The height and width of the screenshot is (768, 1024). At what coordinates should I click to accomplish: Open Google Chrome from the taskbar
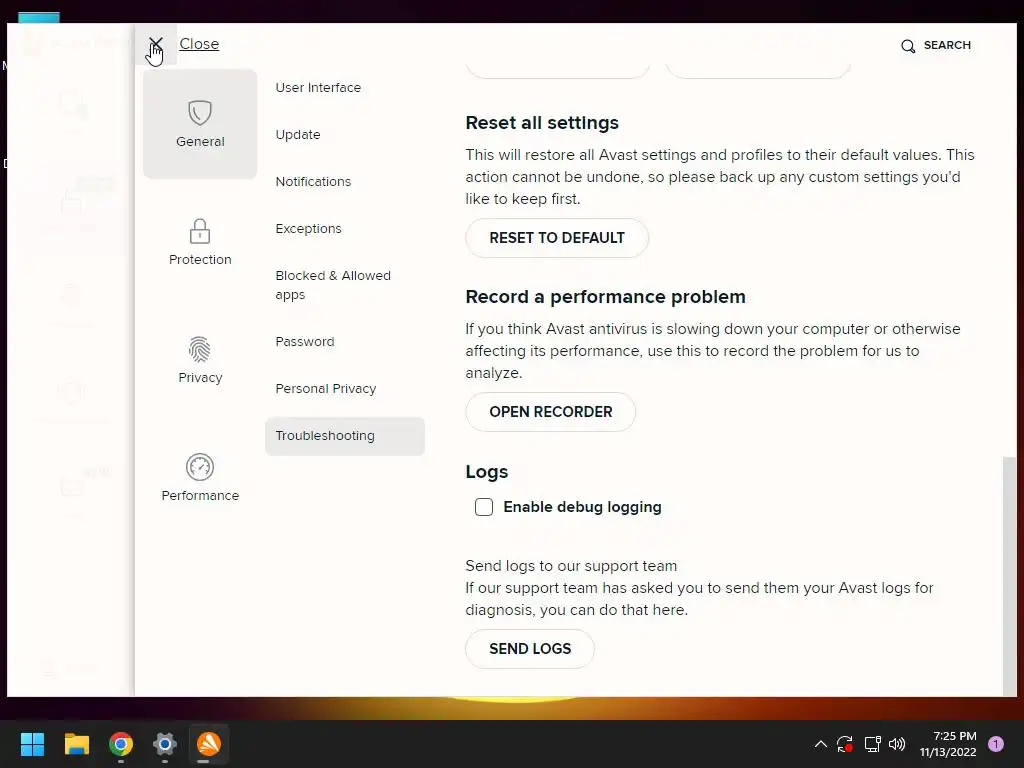click(x=121, y=744)
